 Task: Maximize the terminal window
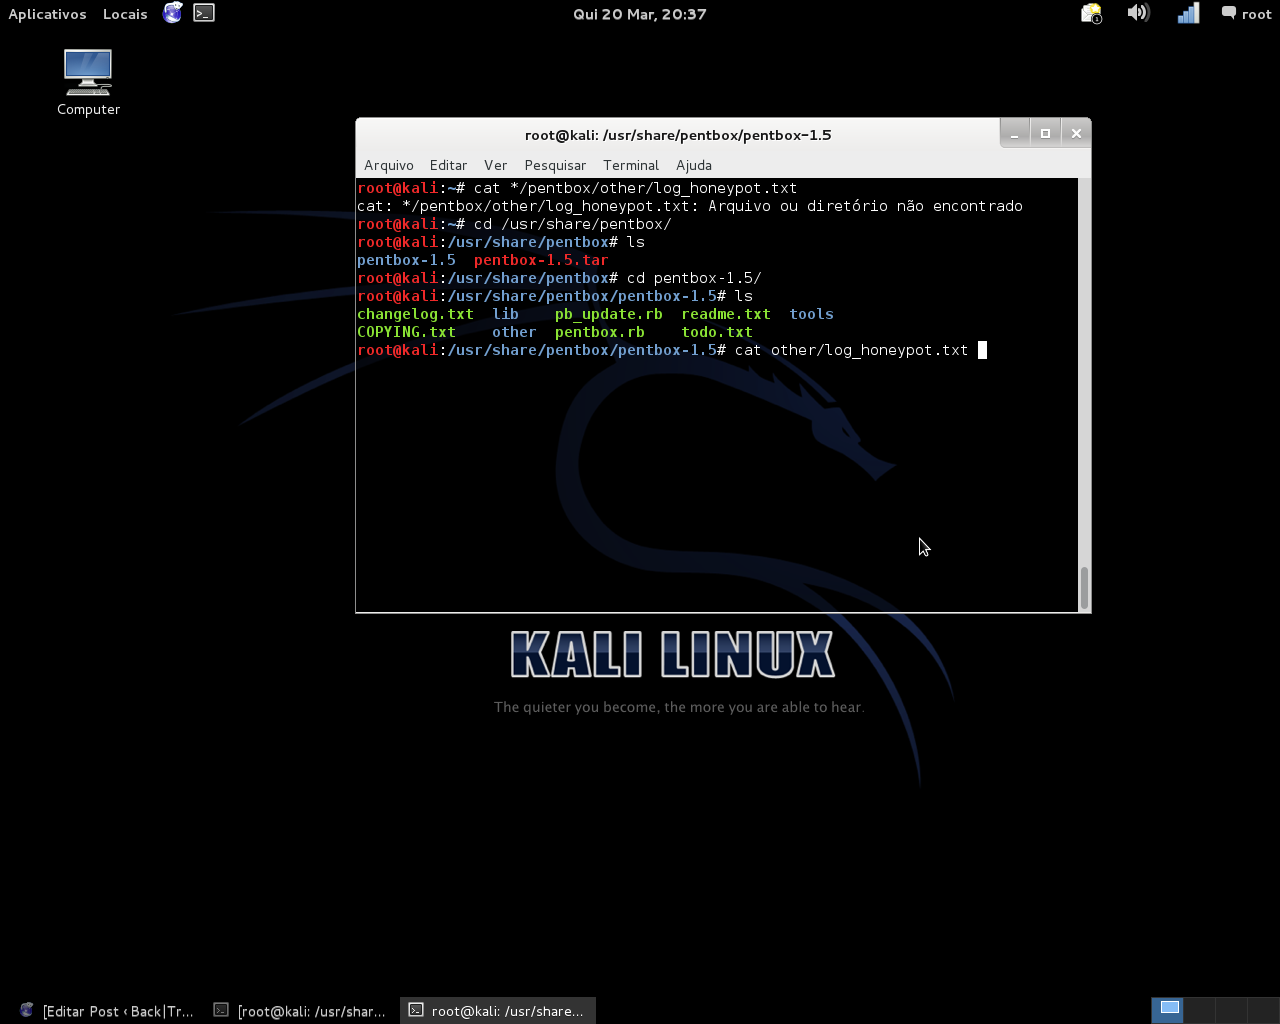tap(1045, 133)
